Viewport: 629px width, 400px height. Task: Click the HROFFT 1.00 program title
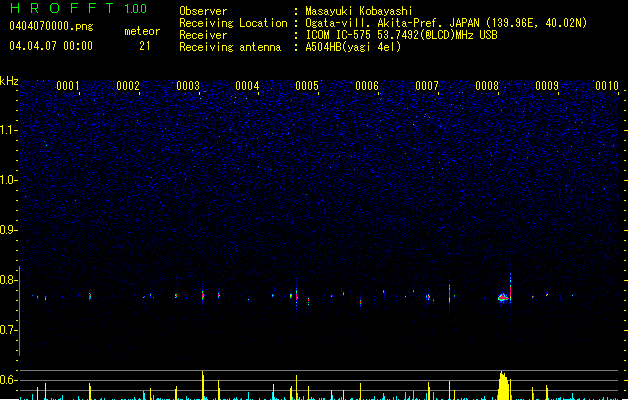[x=78, y=8]
